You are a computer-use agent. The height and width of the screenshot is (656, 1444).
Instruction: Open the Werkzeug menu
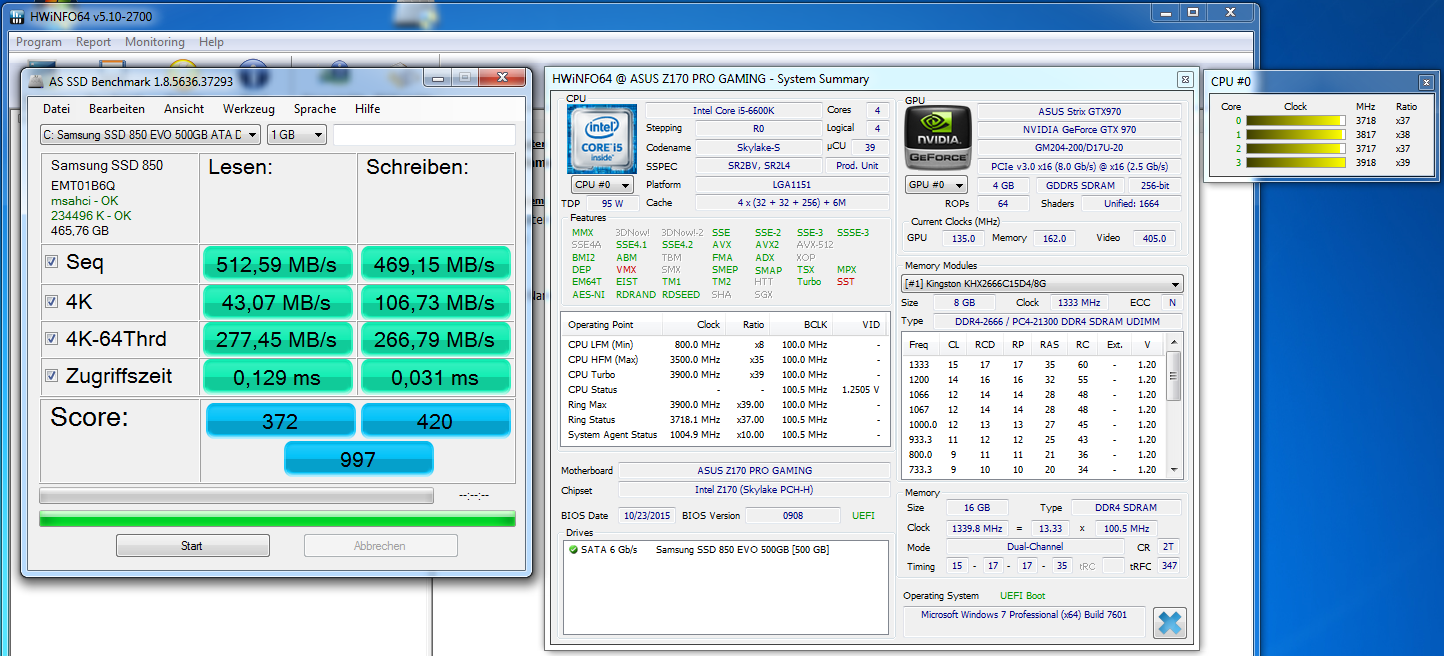tap(249, 109)
